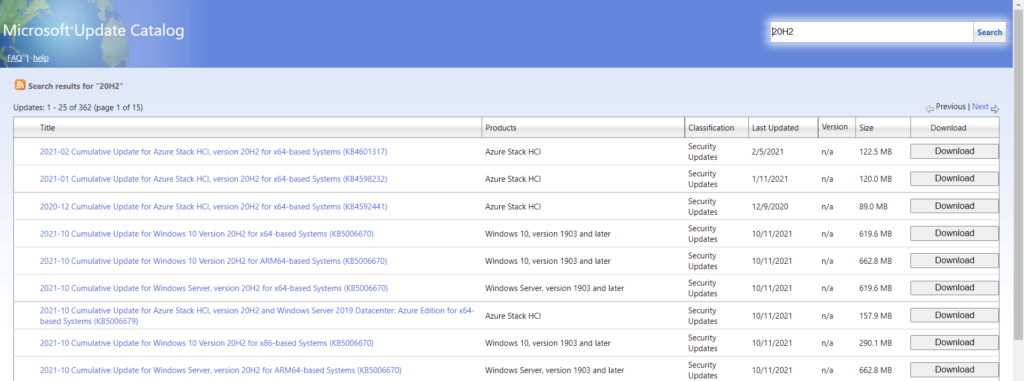The height and width of the screenshot is (381, 1024).
Task: Click the Search button
Action: 989,32
